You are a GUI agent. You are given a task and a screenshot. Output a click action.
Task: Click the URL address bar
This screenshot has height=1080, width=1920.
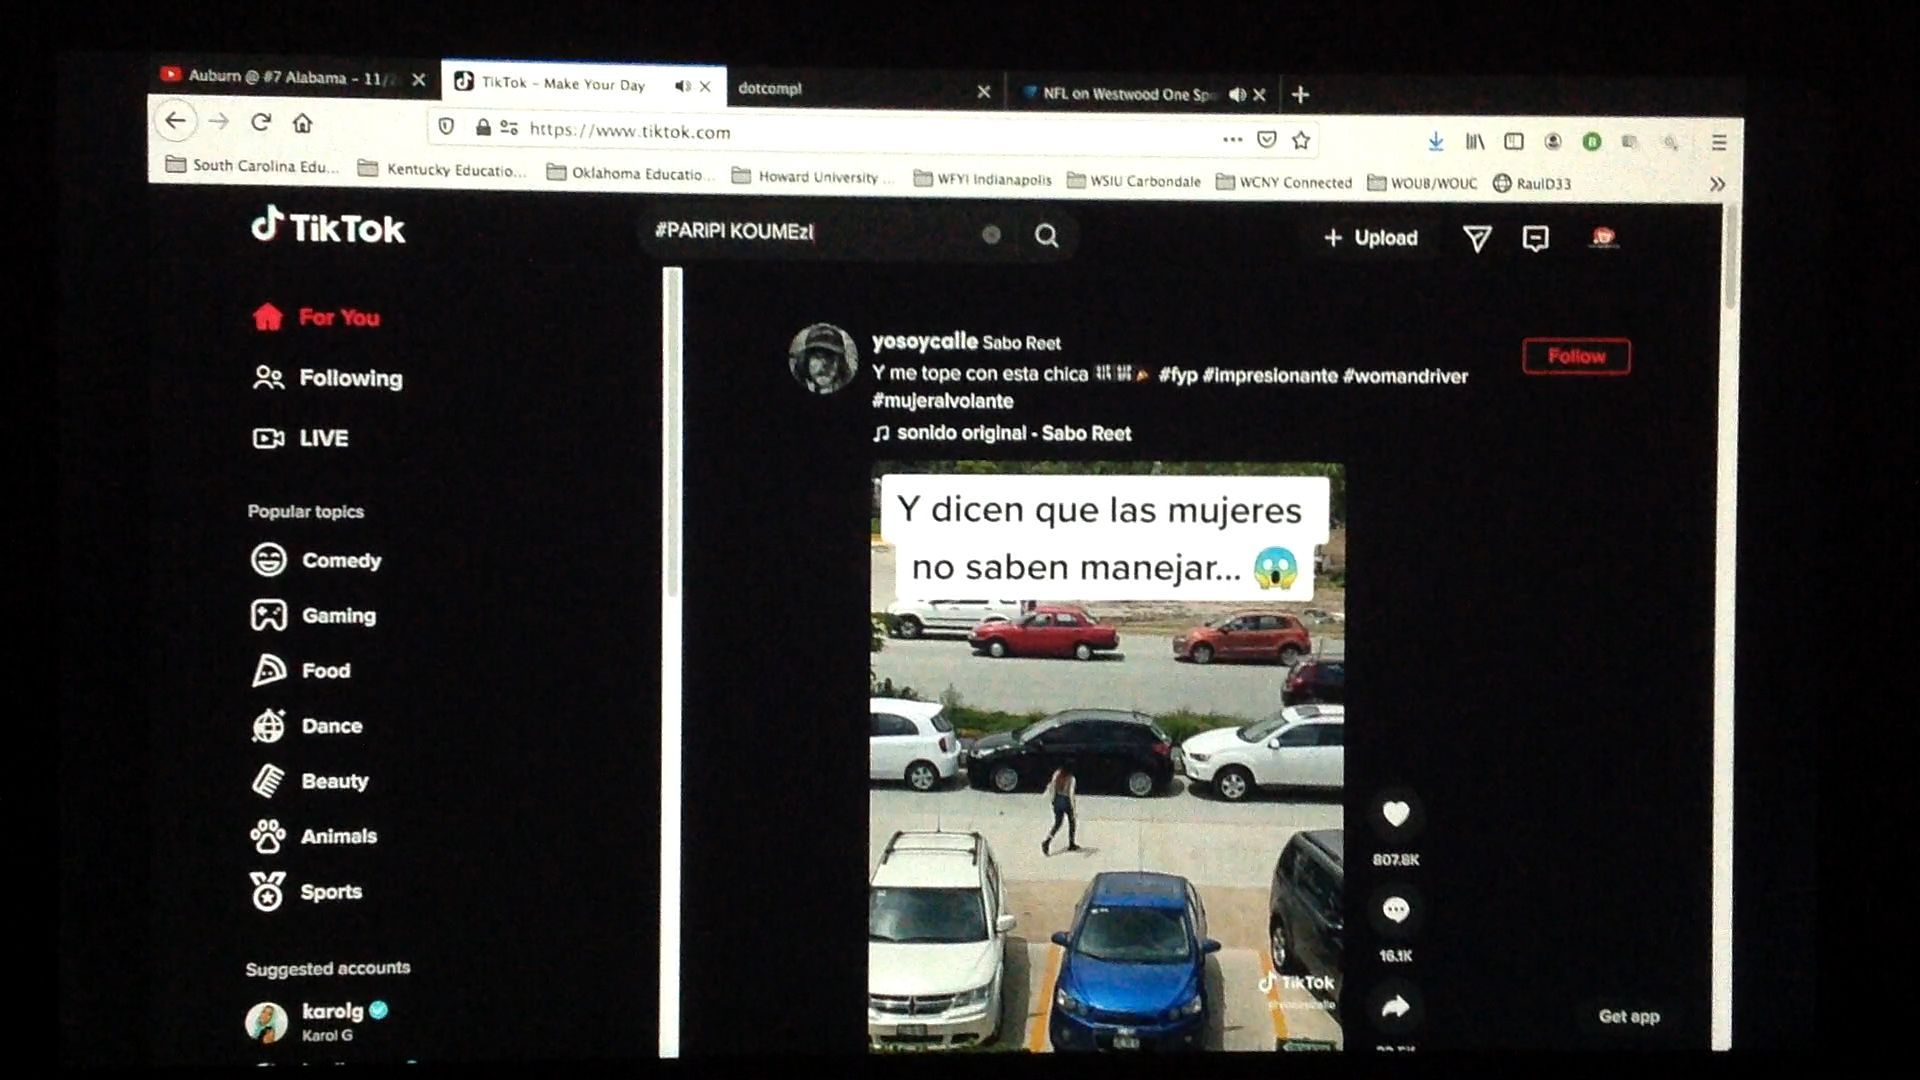(x=870, y=132)
